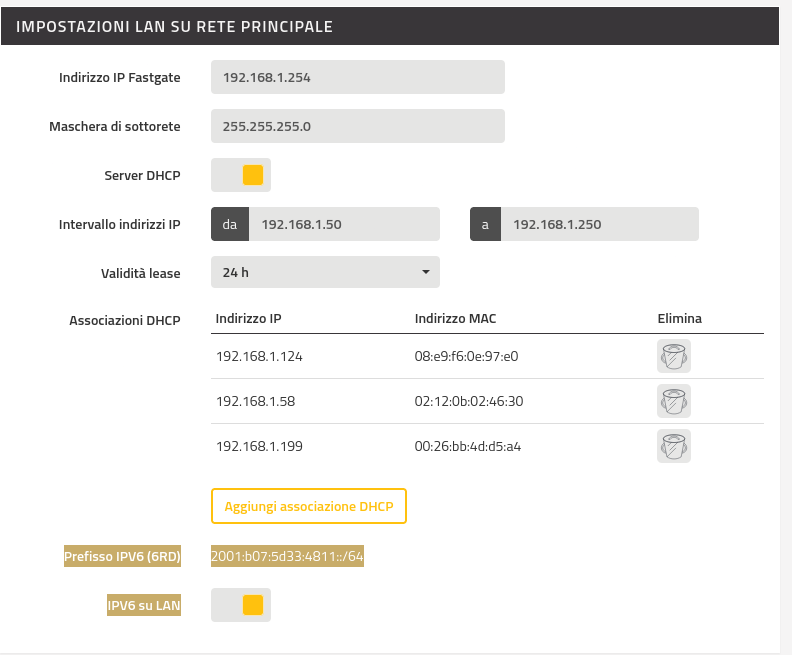792x655 pixels.
Task: Click the Indirizzo MAC column header
Action: tap(456, 319)
